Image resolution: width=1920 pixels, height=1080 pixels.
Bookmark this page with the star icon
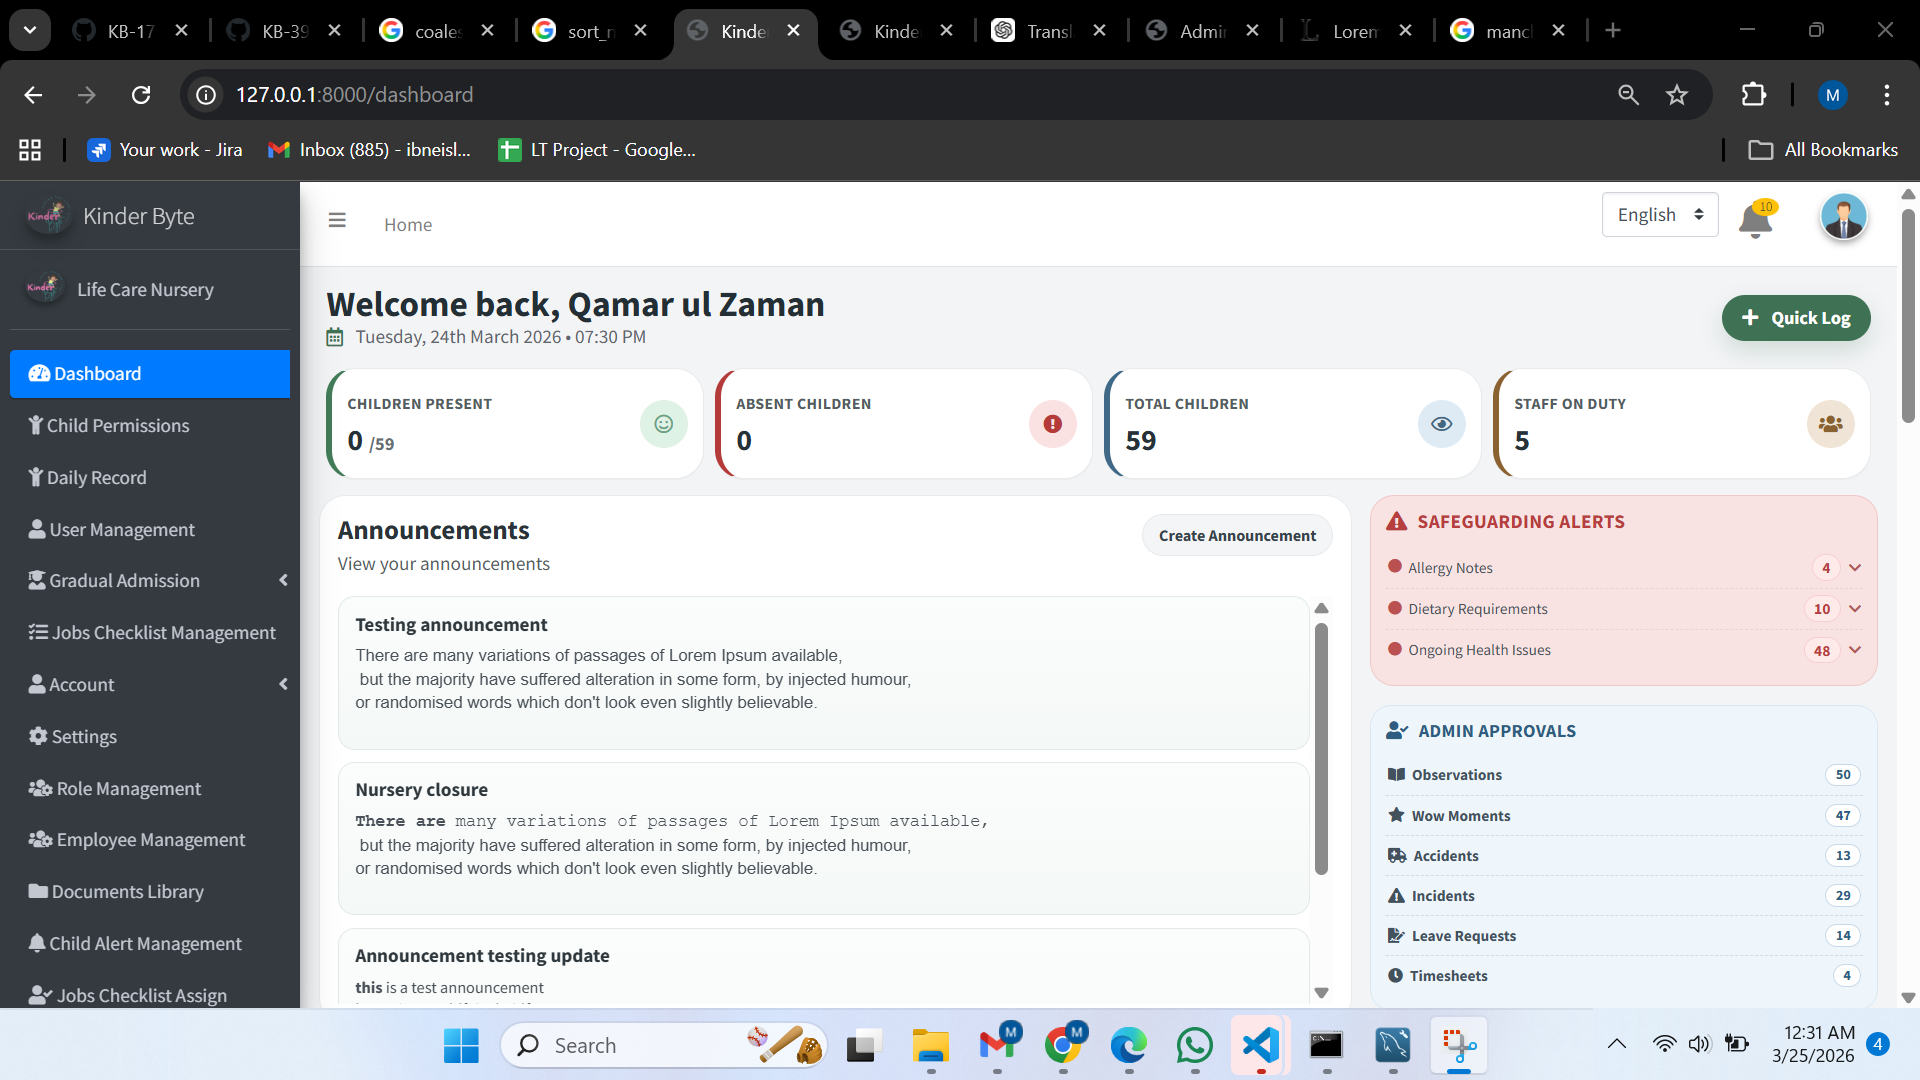click(1677, 95)
